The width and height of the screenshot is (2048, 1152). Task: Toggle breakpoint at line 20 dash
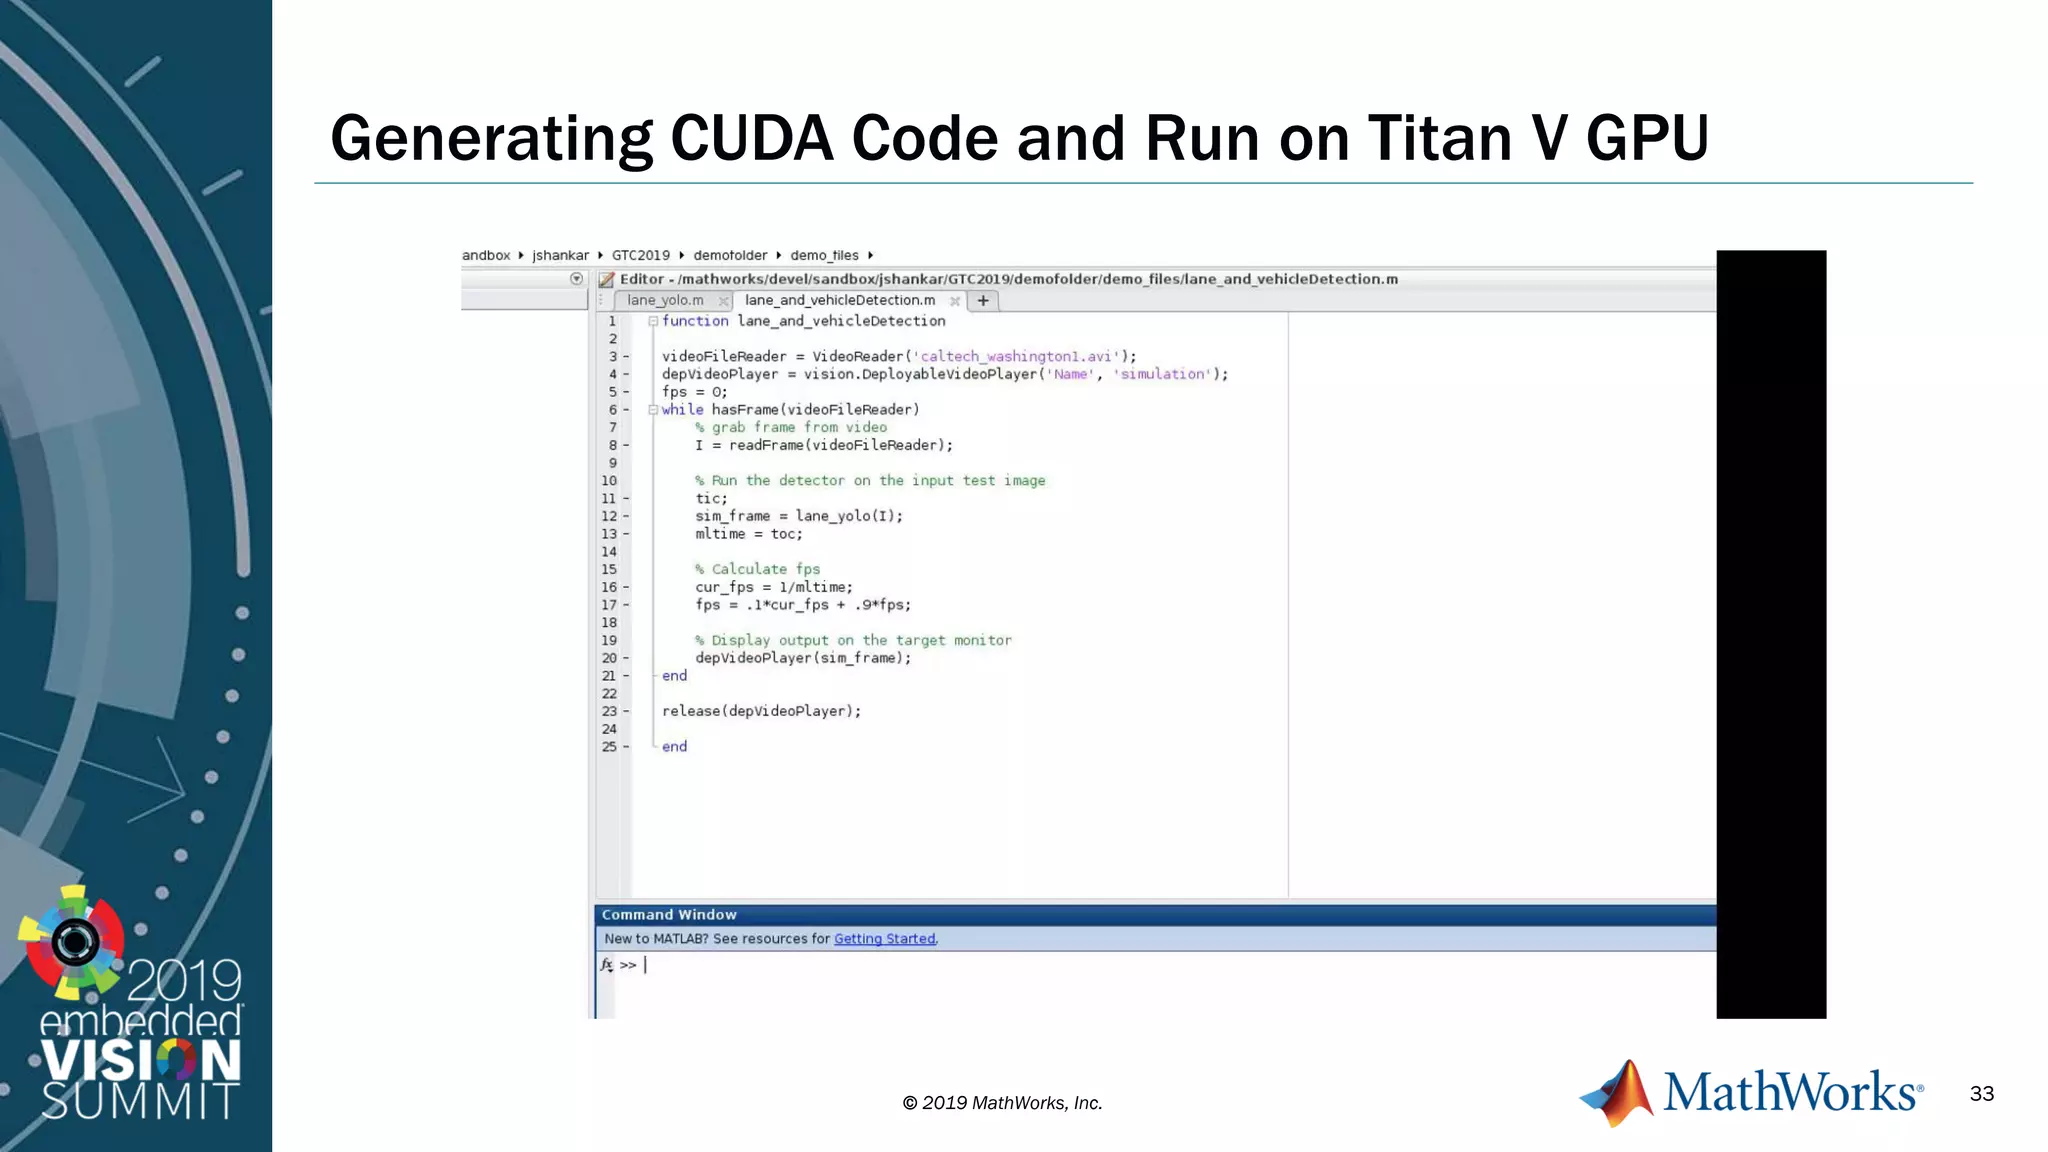click(x=626, y=658)
